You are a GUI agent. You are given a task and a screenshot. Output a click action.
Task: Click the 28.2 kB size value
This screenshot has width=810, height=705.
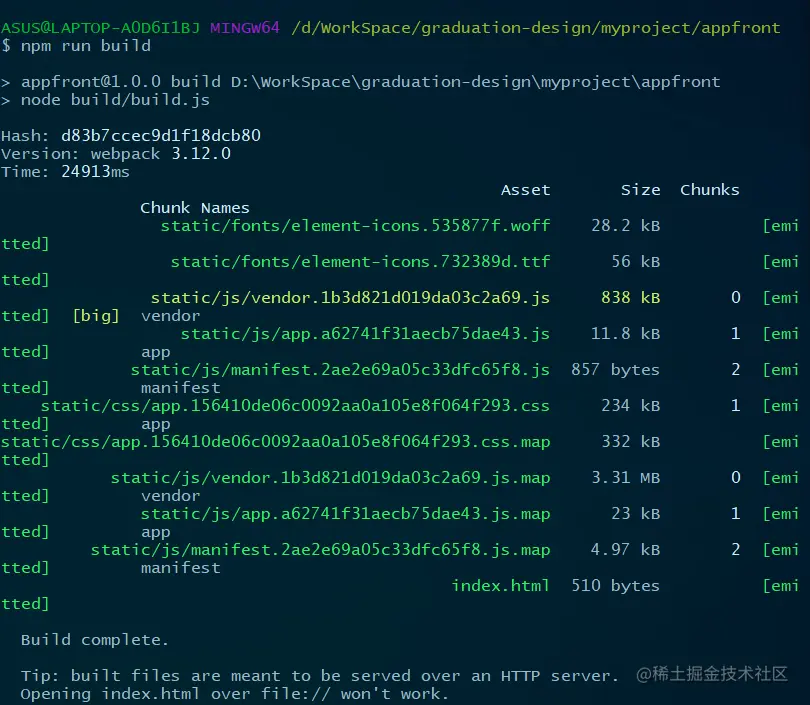[x=626, y=226]
